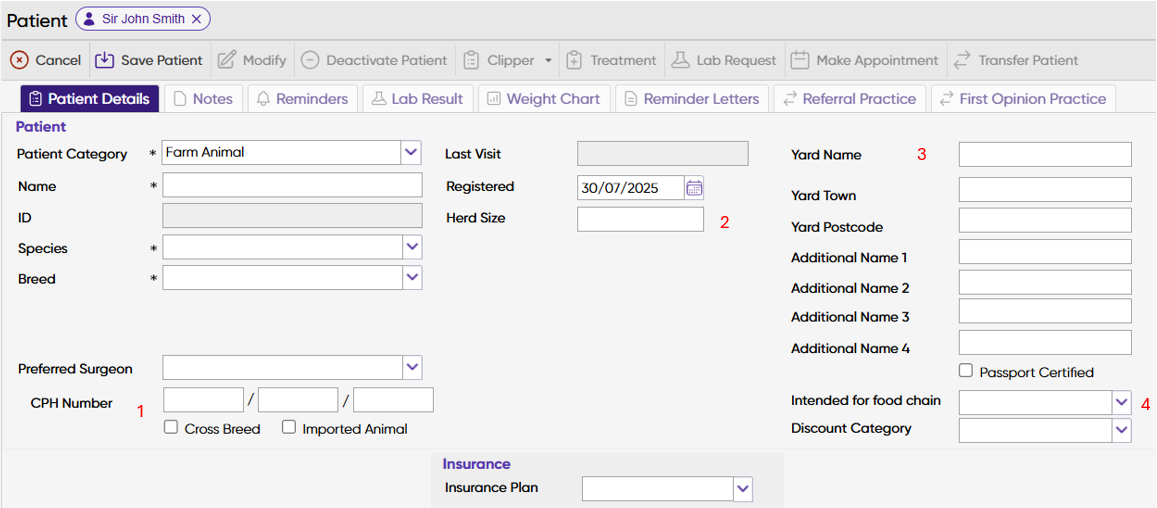The image size is (1157, 508).
Task: Expand the Discount Category dropdown
Action: [1122, 430]
